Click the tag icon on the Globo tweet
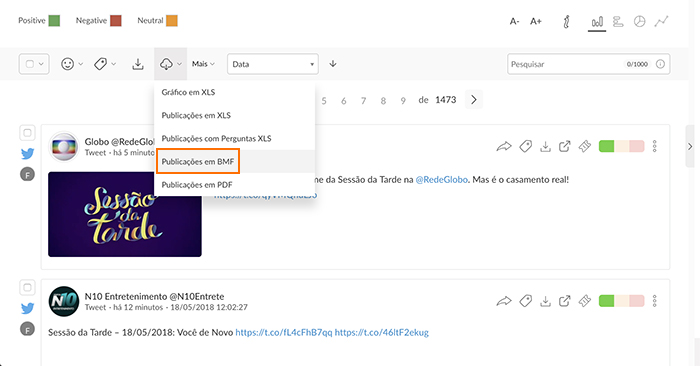The image size is (700, 366). pos(525,146)
